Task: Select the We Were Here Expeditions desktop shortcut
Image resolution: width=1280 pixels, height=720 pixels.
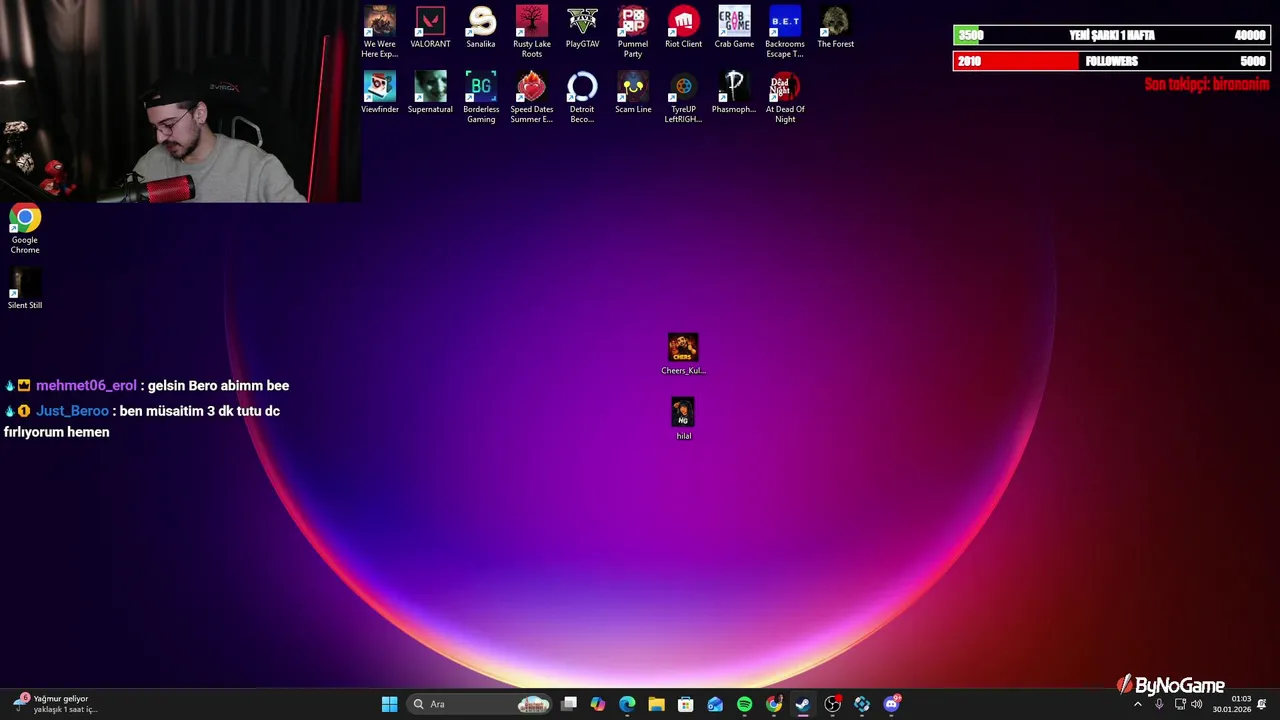Action: (x=380, y=32)
